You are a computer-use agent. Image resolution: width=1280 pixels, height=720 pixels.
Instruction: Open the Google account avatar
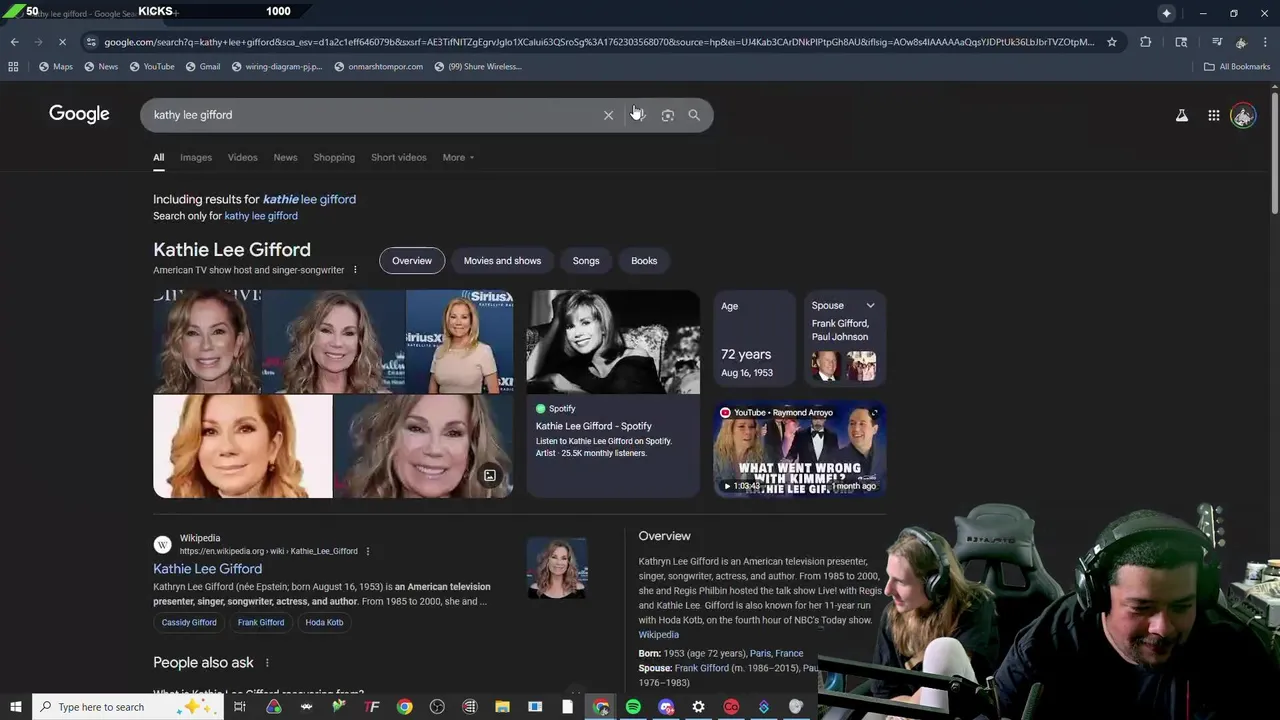[x=1243, y=115]
